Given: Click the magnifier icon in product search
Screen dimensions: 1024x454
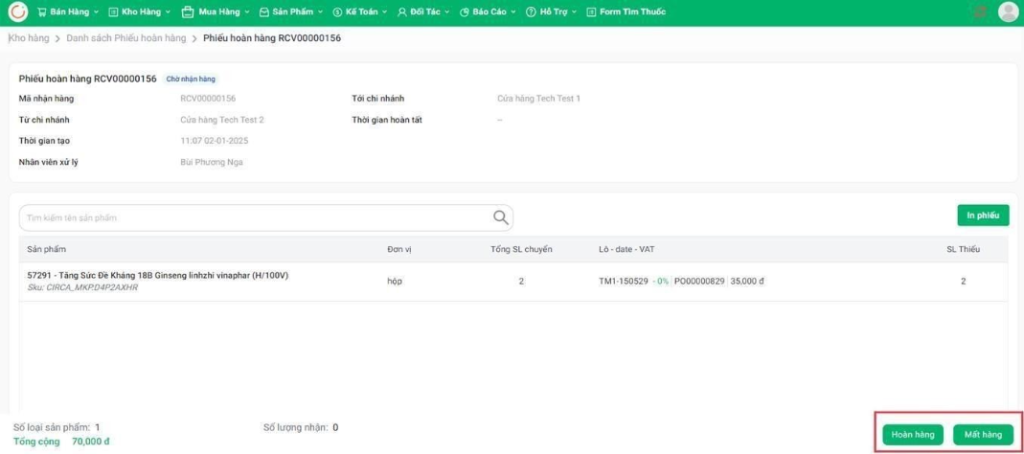Looking at the screenshot, I should click(501, 217).
